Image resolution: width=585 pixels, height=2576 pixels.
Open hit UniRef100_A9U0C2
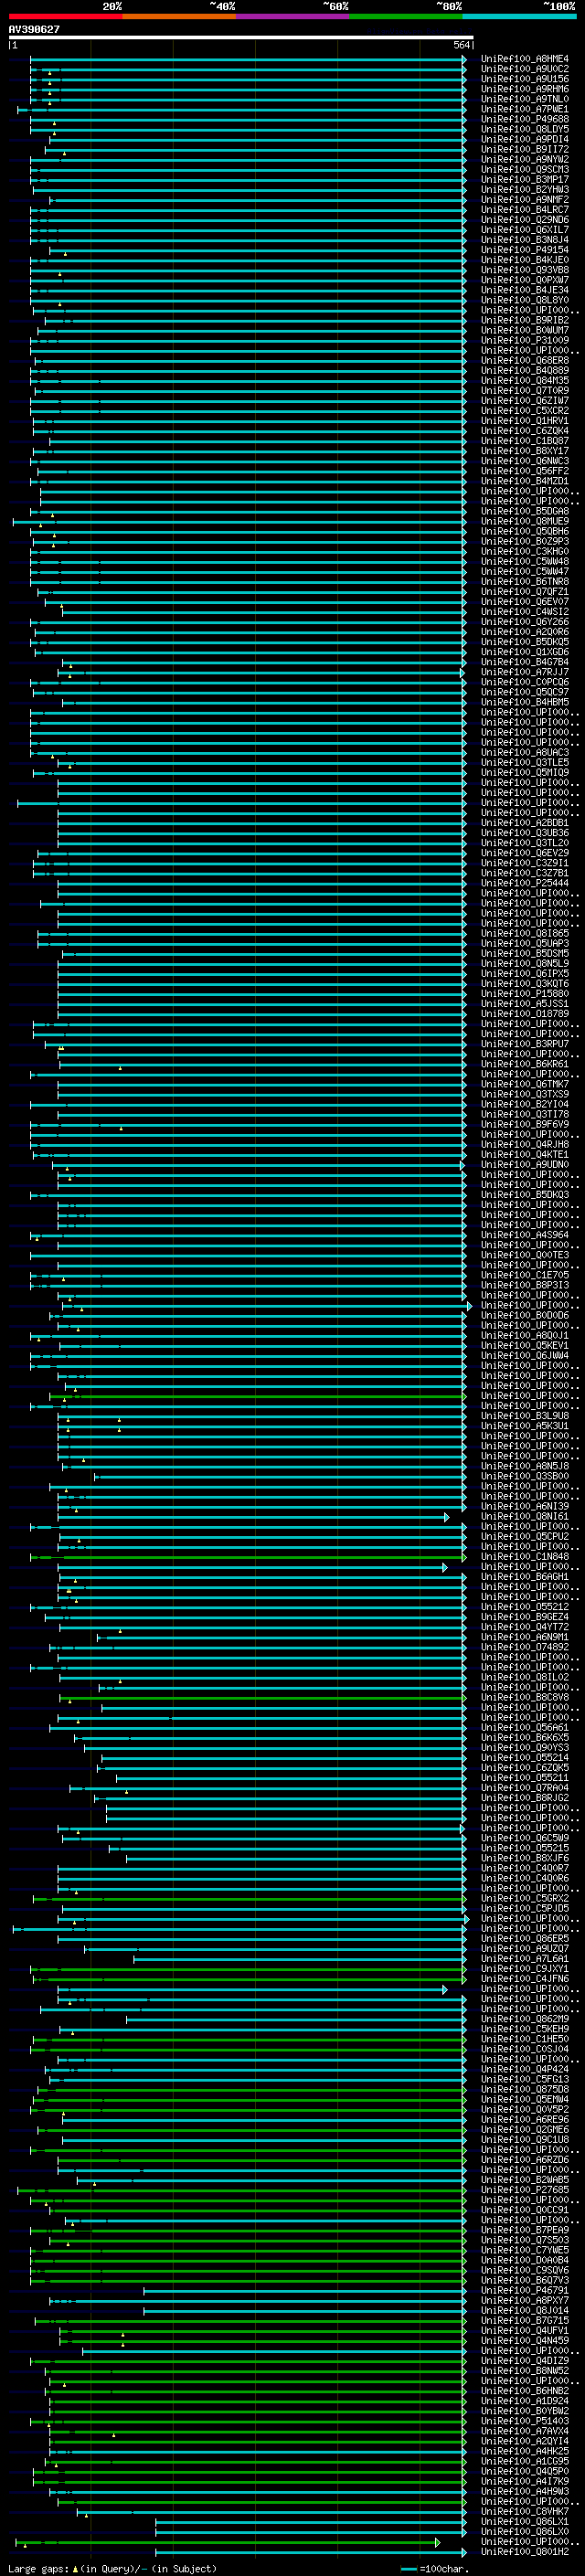[x=525, y=69]
